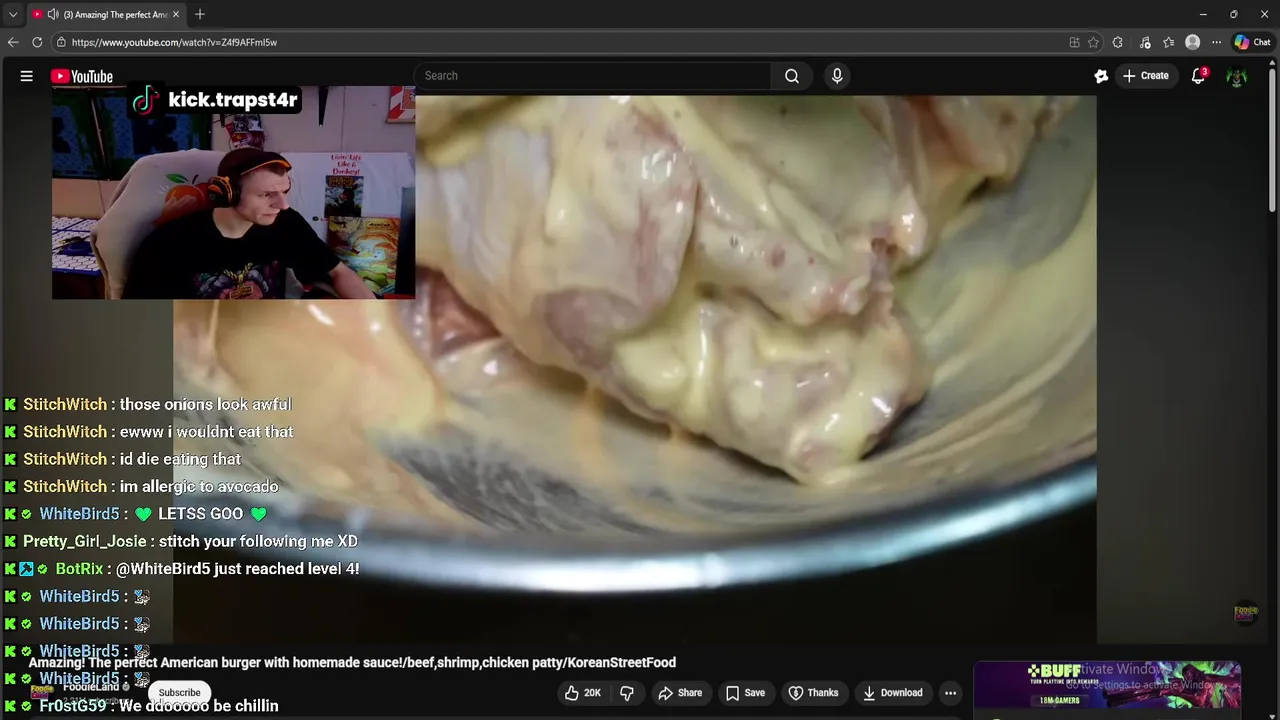The width and height of the screenshot is (1280, 720).
Task: Click the search magnifier button
Action: pyautogui.click(x=791, y=76)
